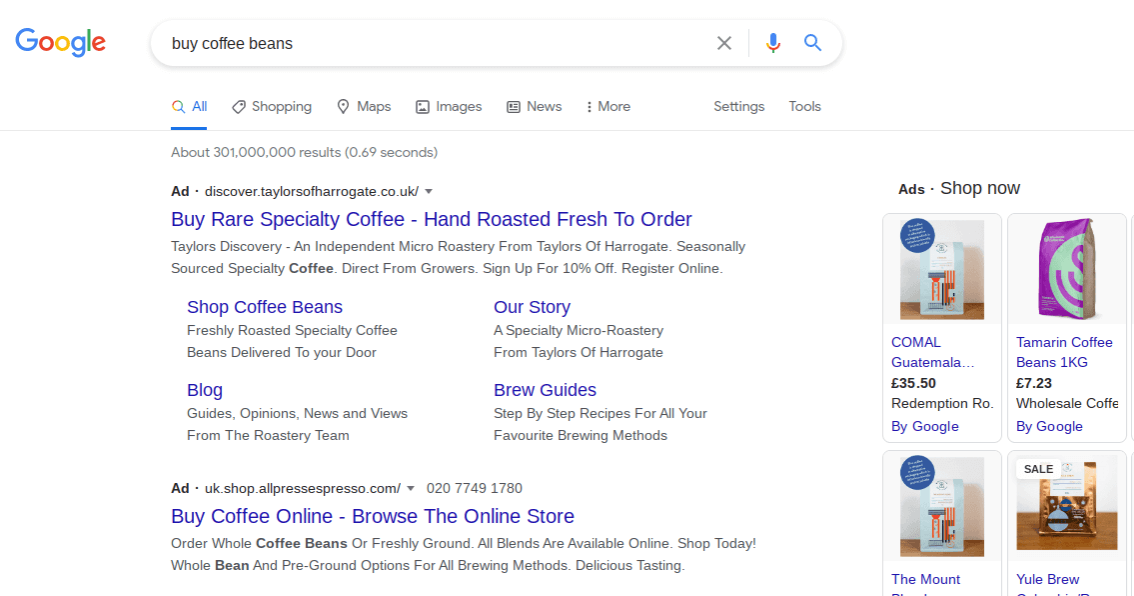Open the Tools option

[805, 106]
